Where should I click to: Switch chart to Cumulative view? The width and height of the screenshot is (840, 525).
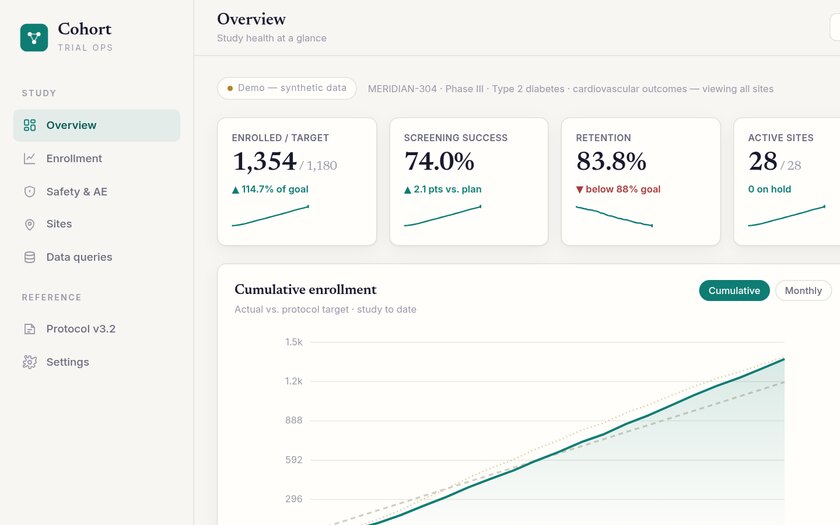[734, 290]
